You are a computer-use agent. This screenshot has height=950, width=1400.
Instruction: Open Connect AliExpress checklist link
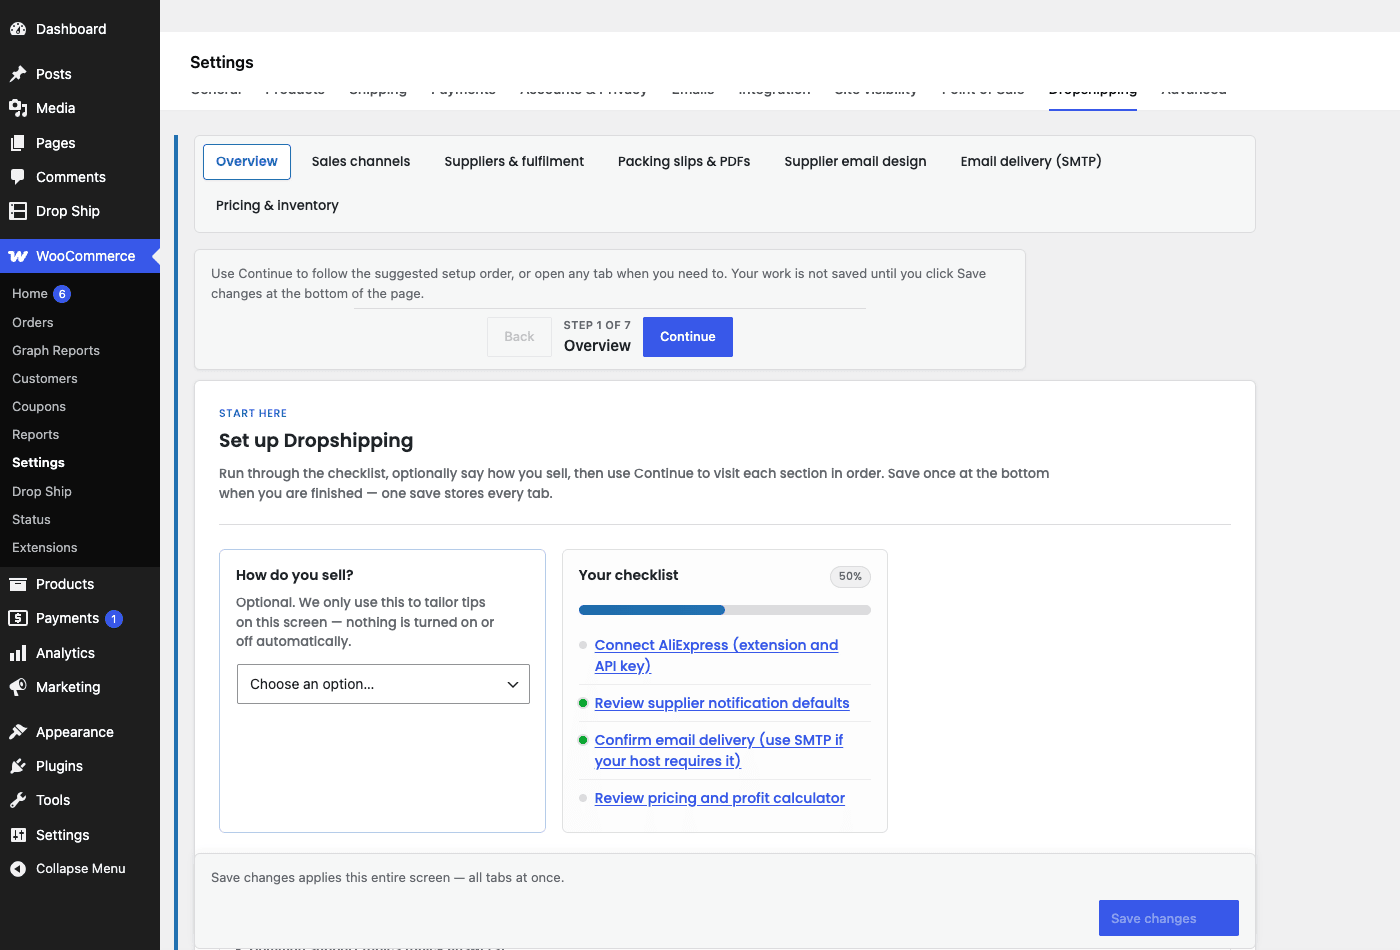click(716, 656)
